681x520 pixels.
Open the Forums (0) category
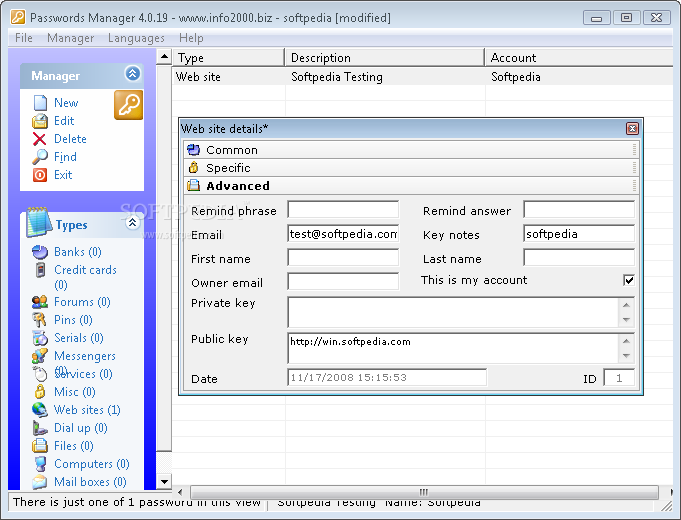pos(82,302)
